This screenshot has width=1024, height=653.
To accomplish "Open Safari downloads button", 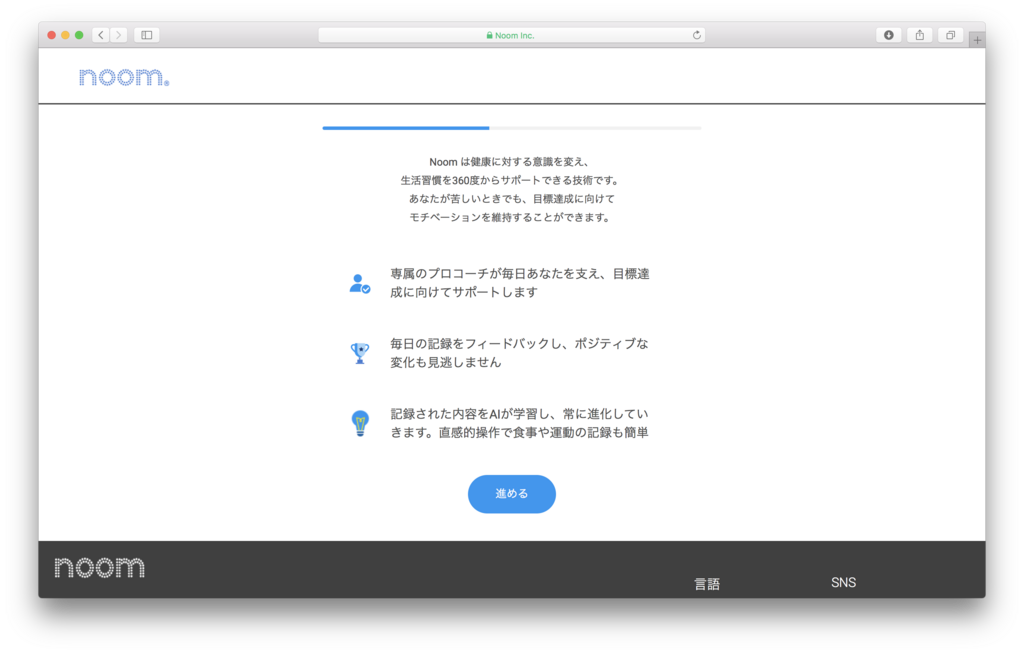I will tap(889, 35).
